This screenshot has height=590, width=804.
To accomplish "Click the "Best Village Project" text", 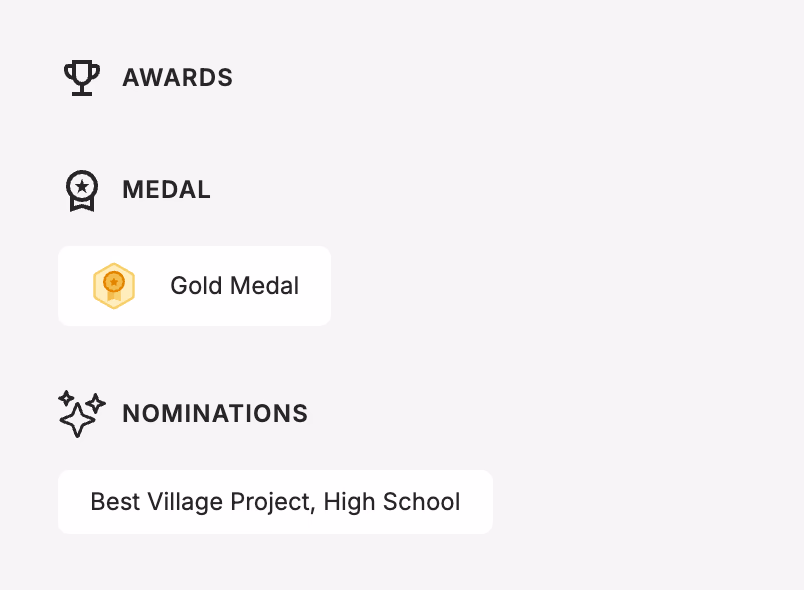I will [200, 502].
